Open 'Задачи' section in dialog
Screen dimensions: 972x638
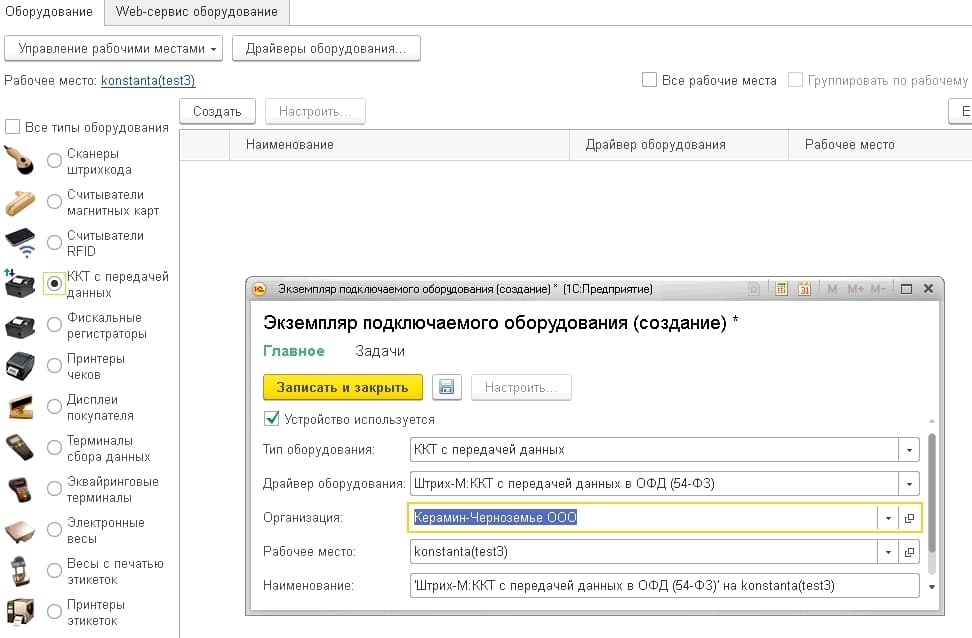pyautogui.click(x=380, y=351)
